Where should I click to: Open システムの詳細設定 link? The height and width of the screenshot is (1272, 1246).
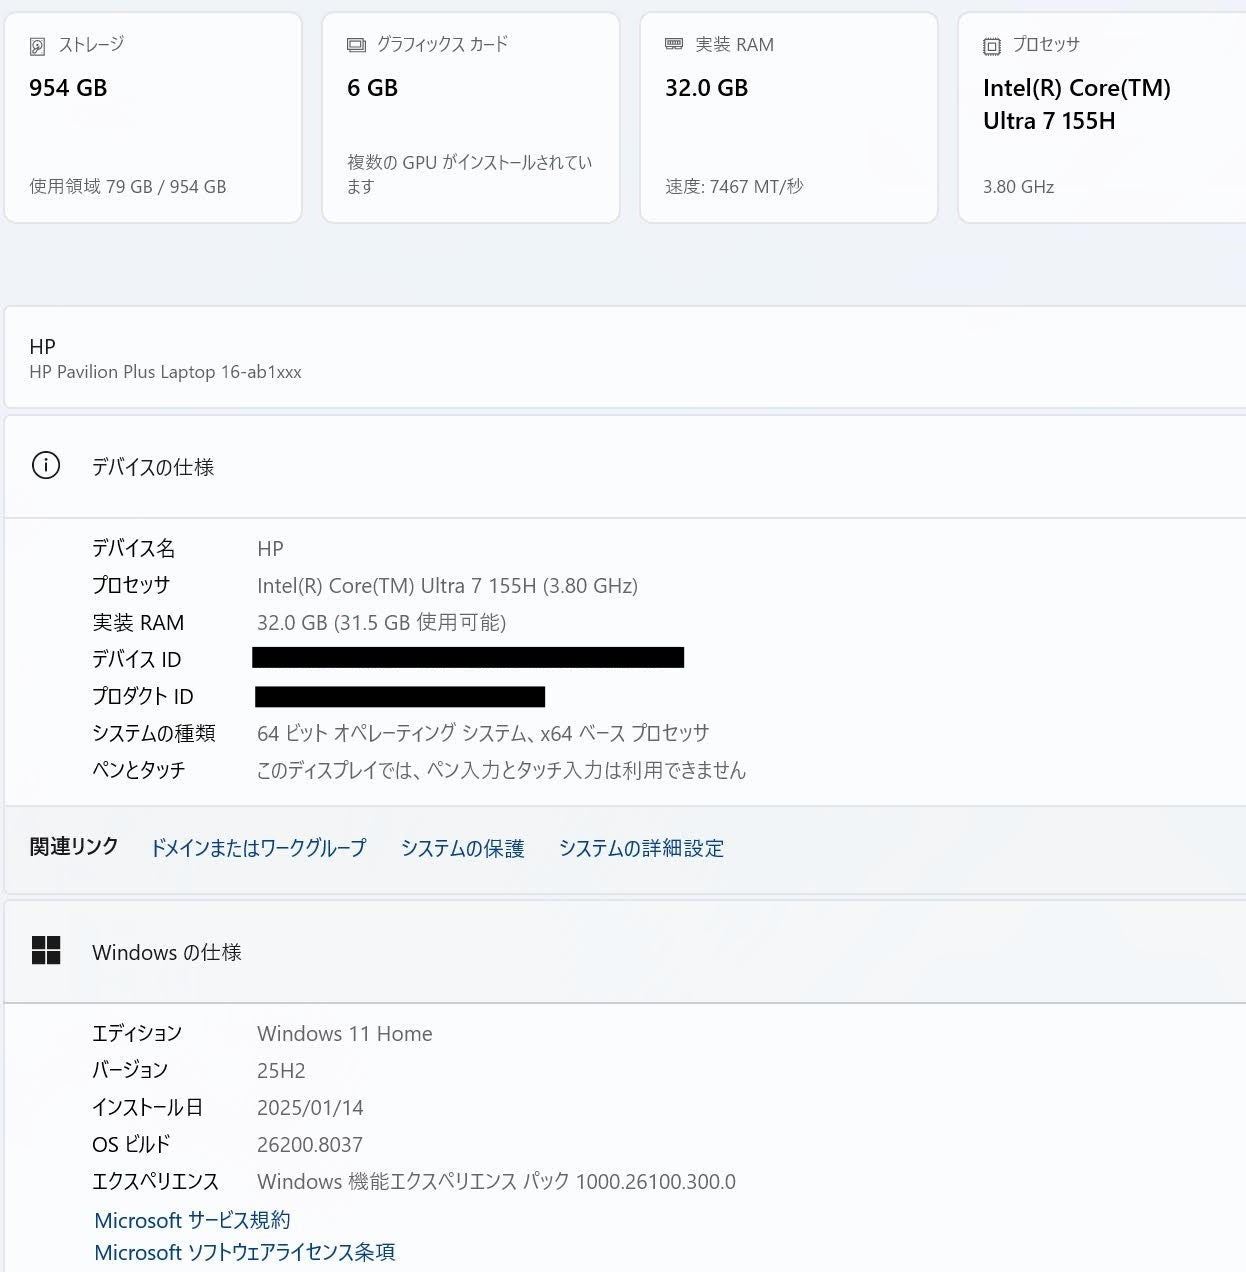point(641,848)
